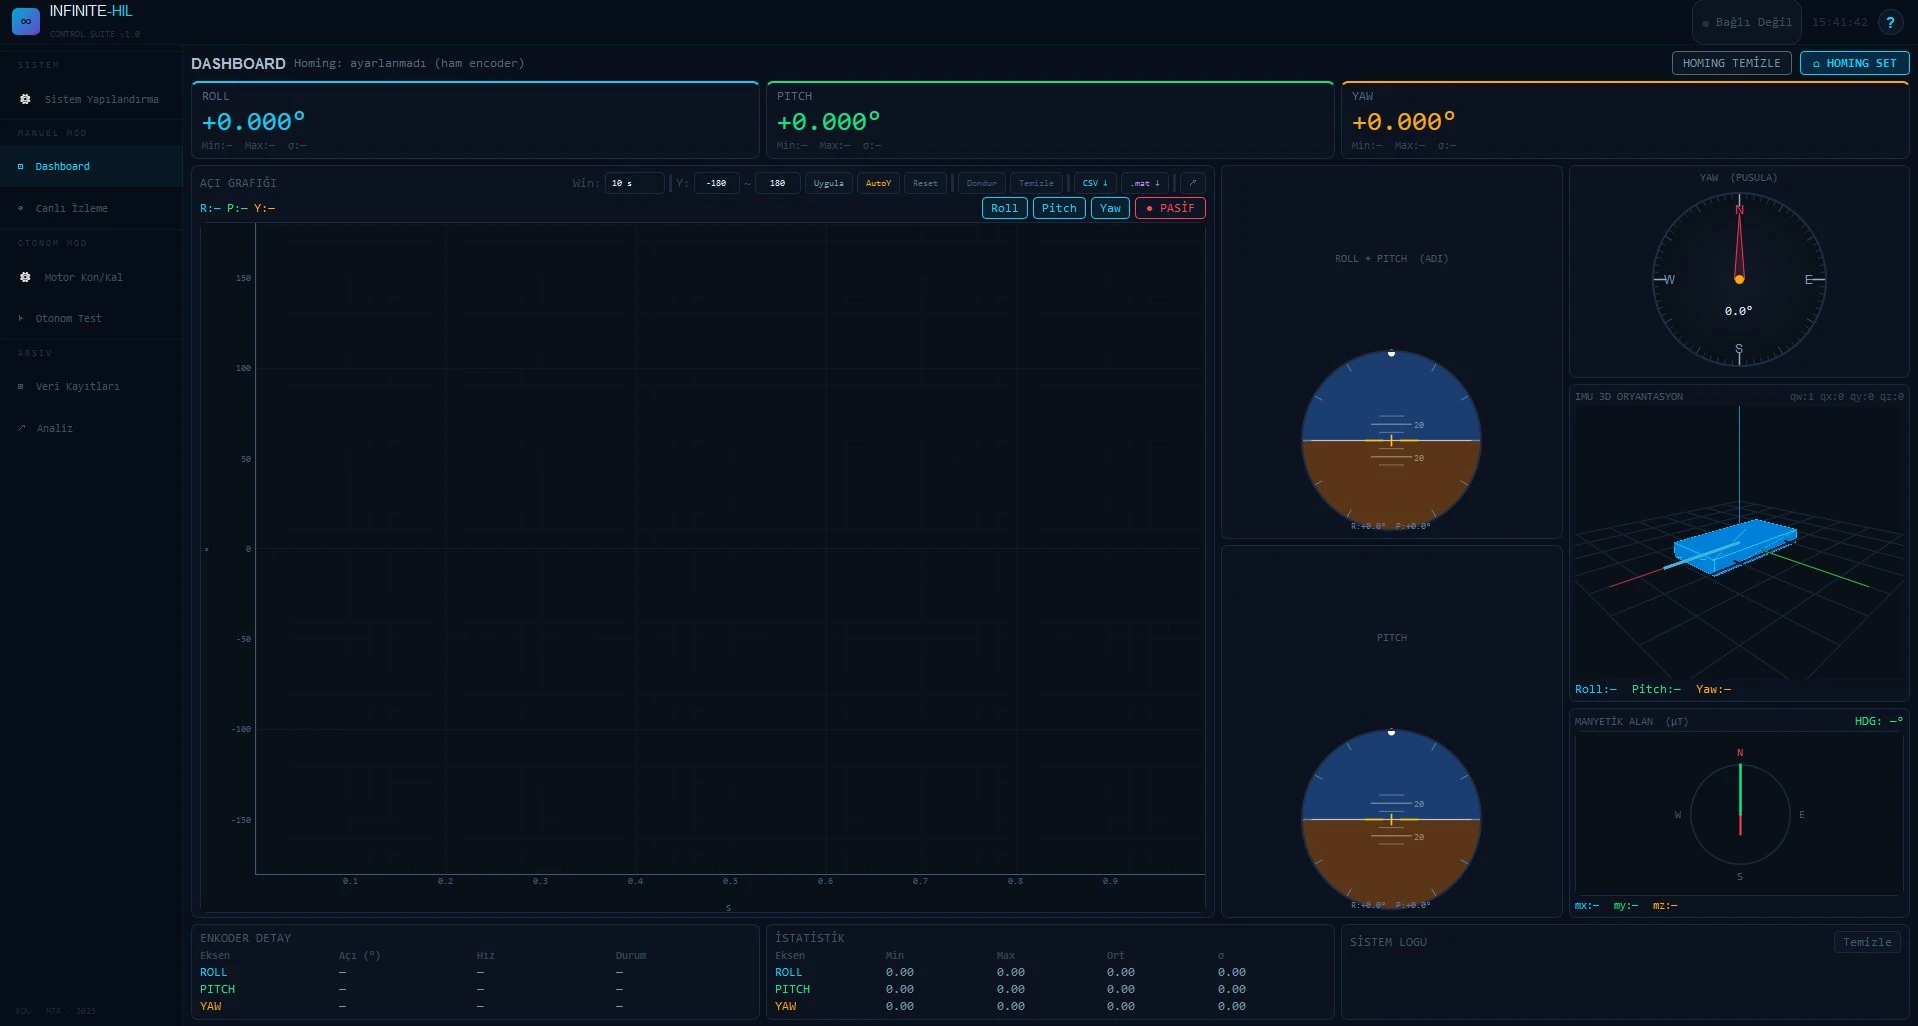Apply Y range with Uygula
1918x1026 pixels.
coord(828,183)
